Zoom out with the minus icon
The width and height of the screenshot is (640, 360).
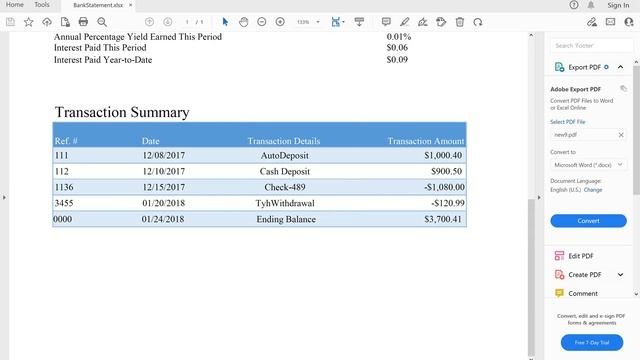pyautogui.click(x=262, y=22)
